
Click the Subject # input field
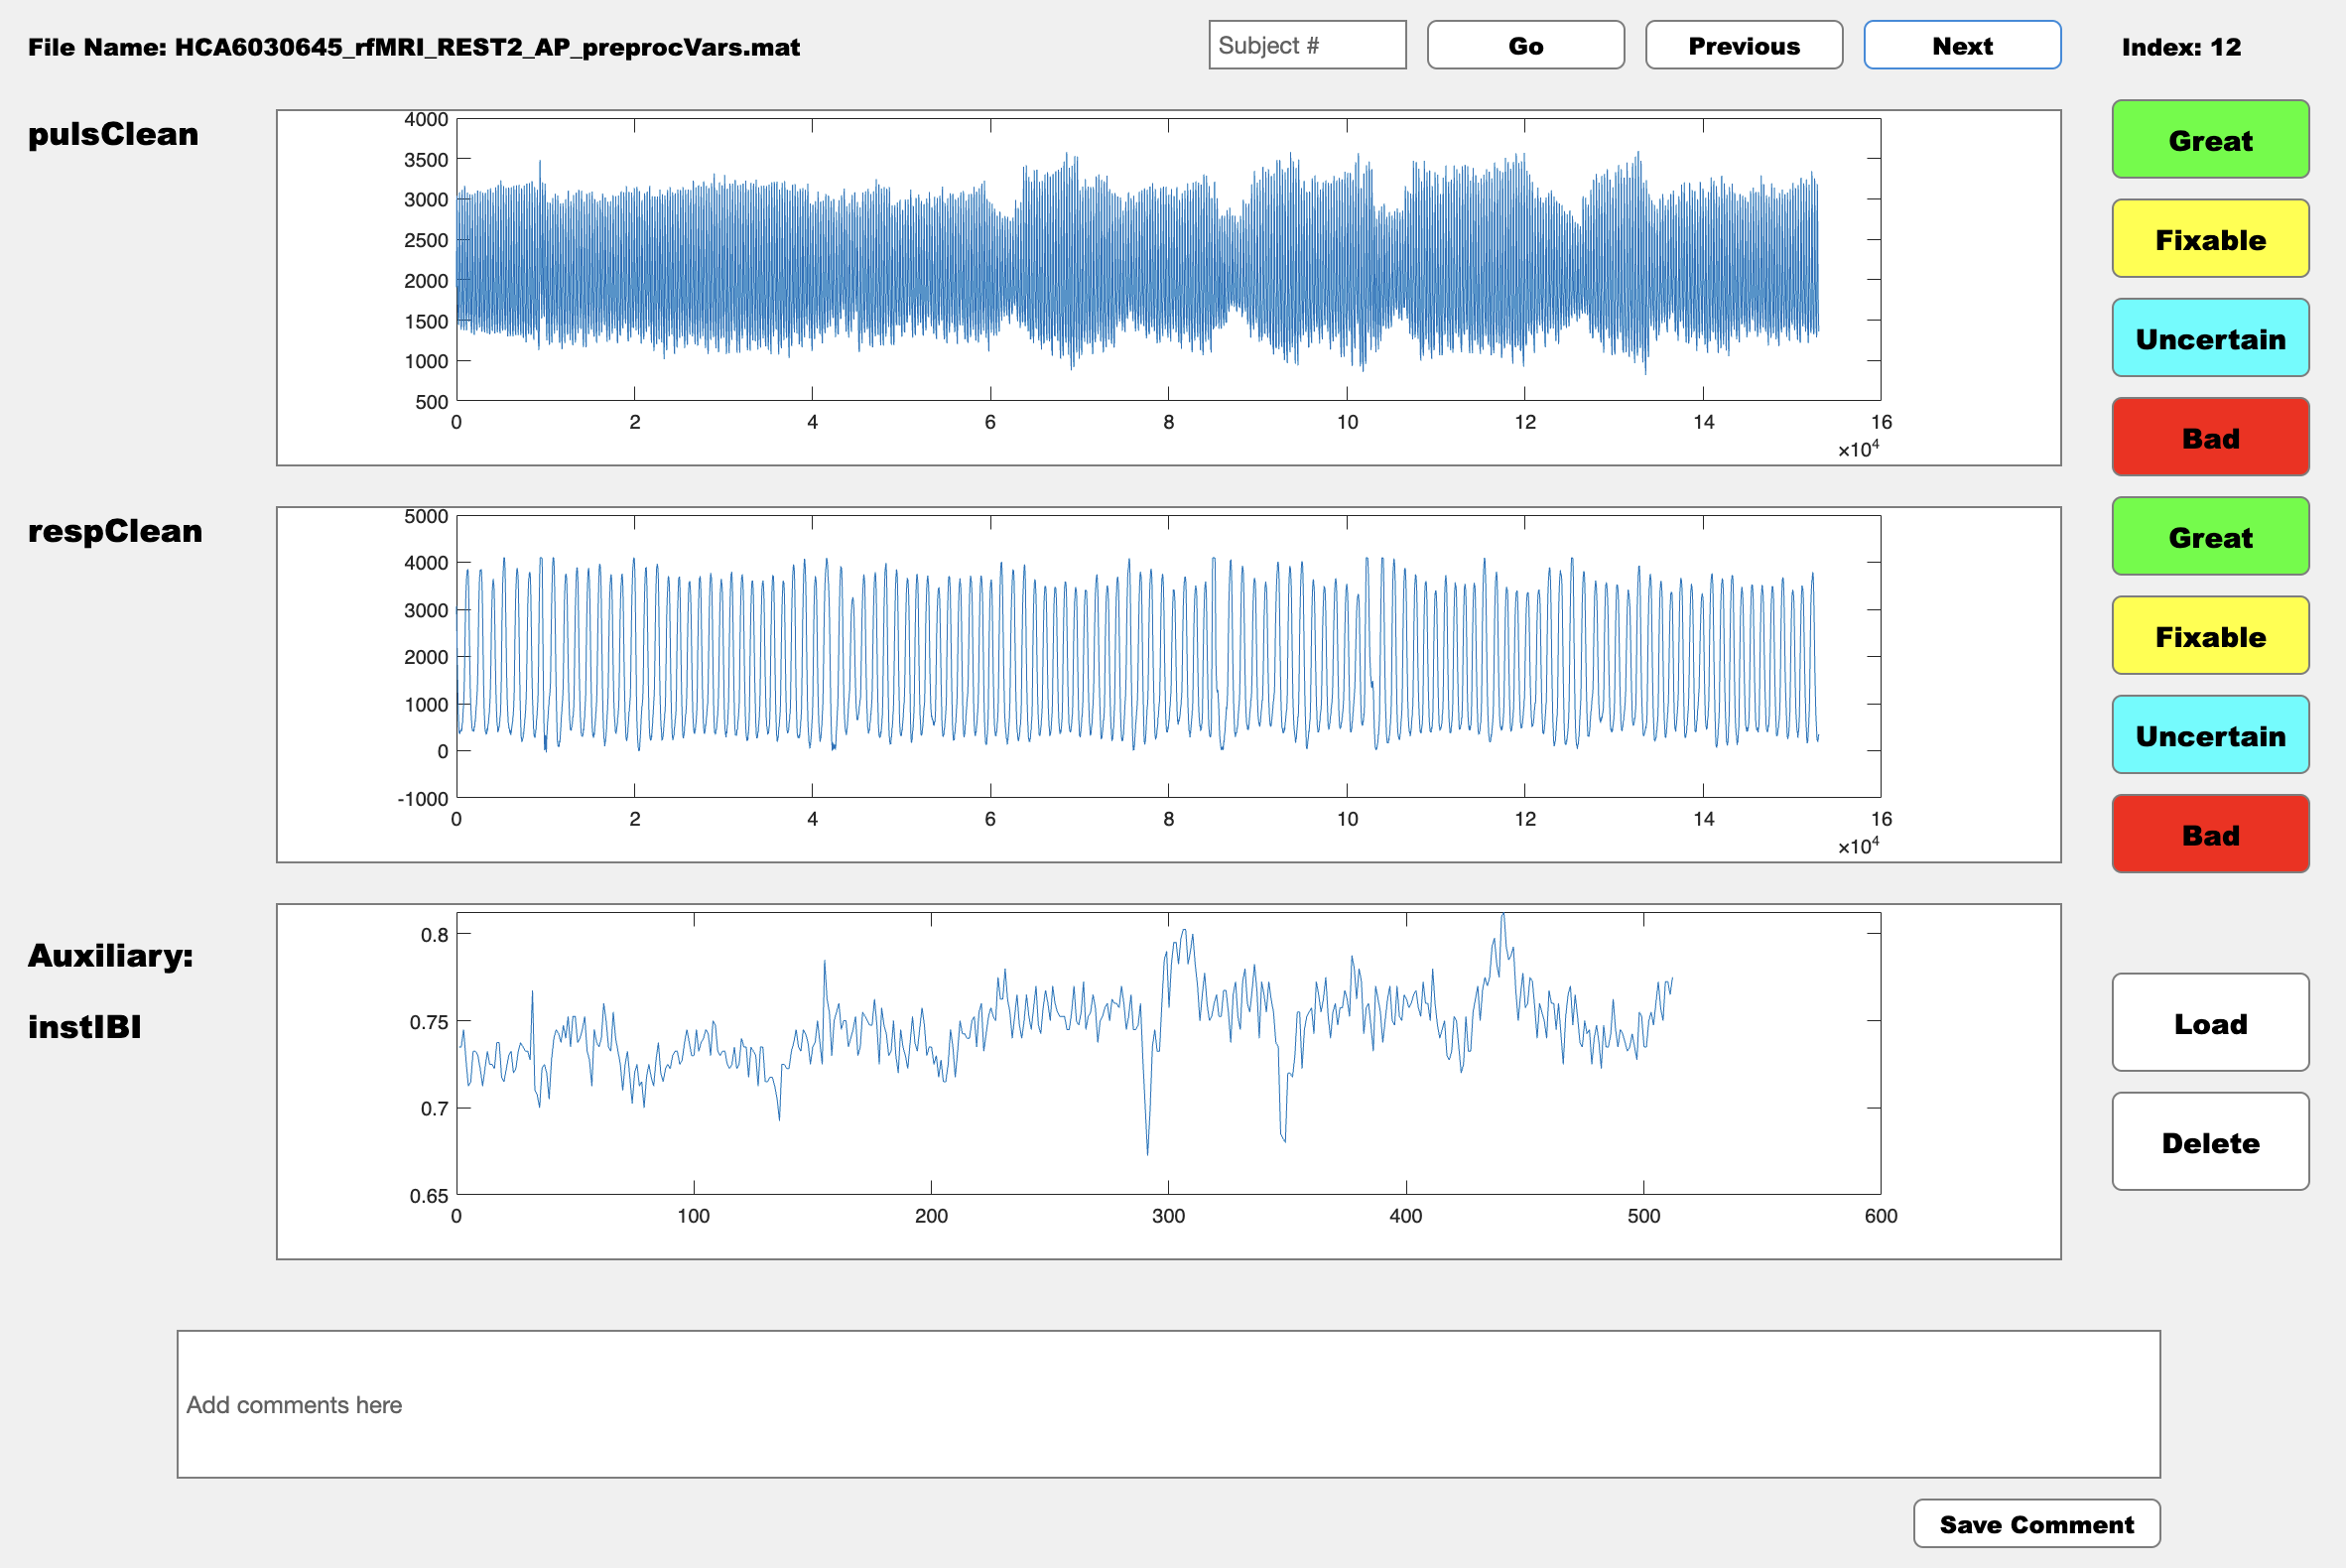1307,45
